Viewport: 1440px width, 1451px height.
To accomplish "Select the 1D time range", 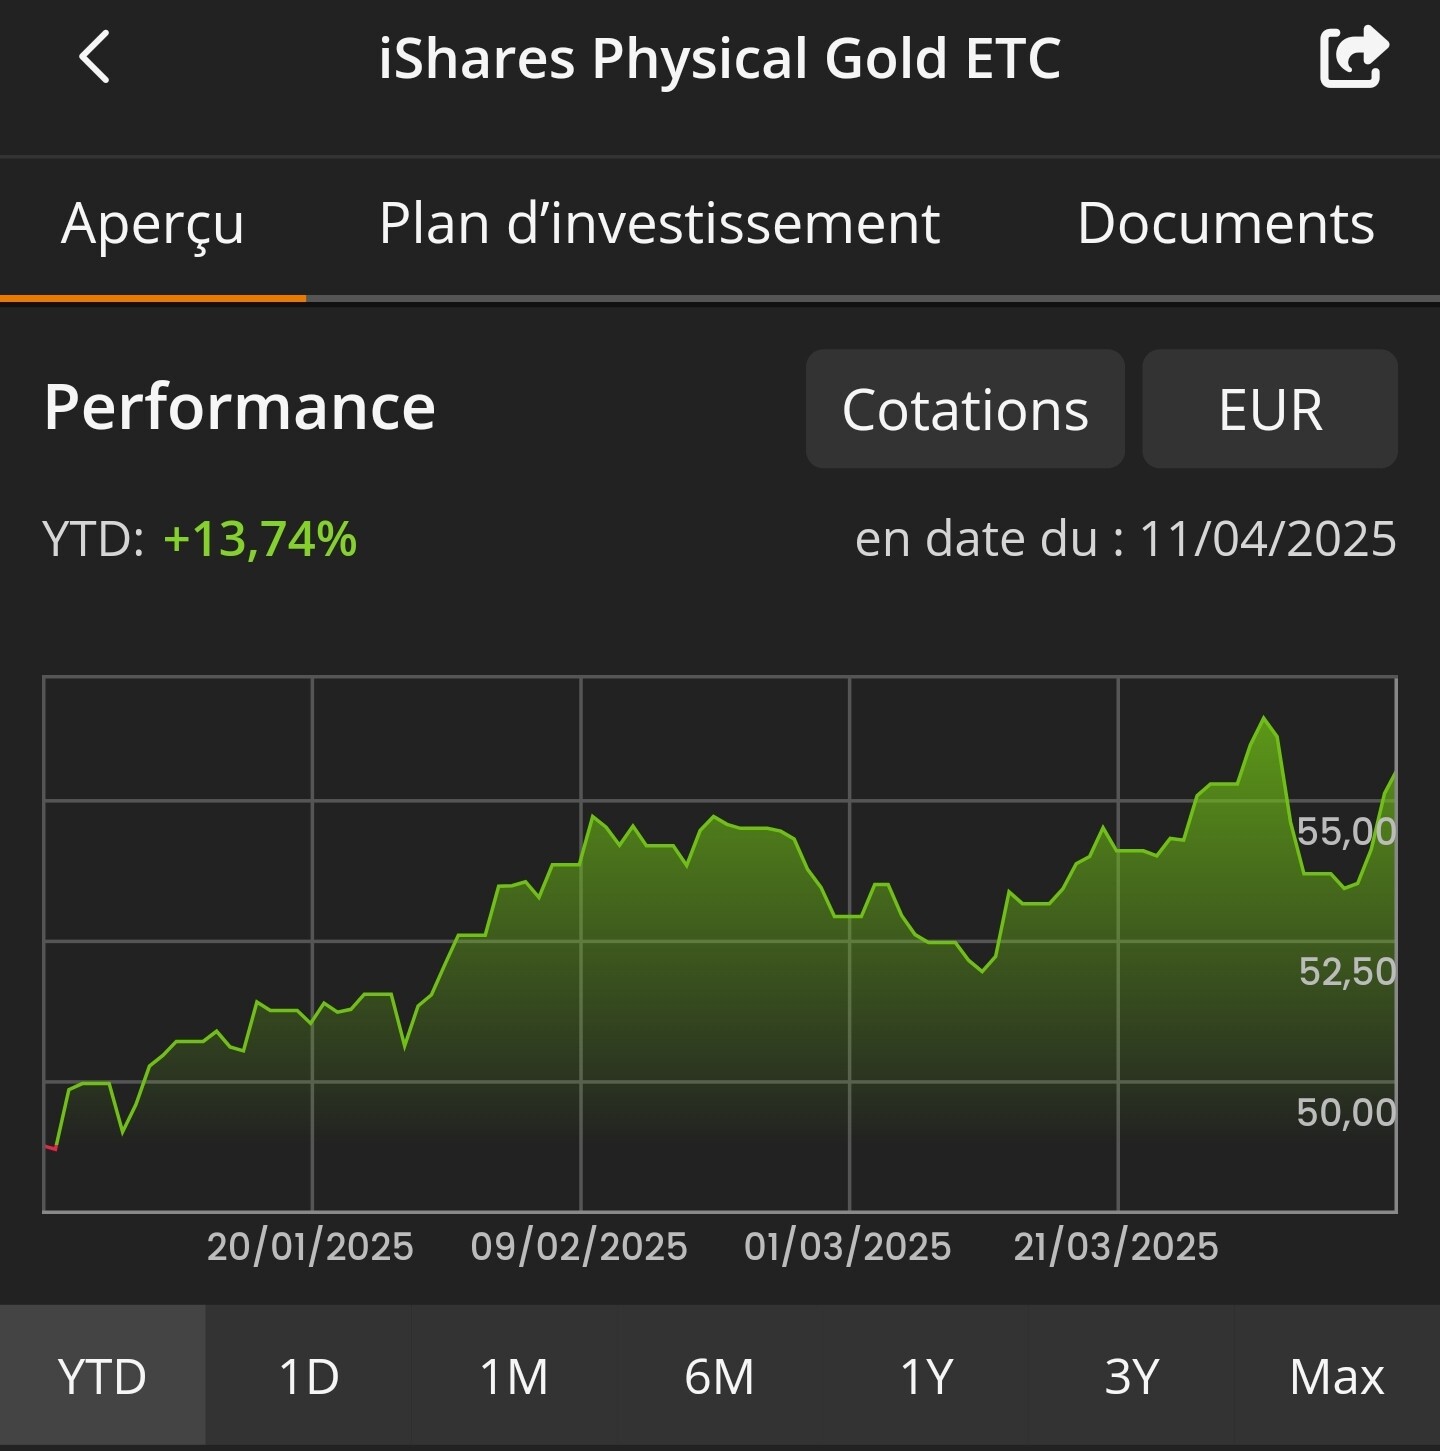I will [308, 1376].
